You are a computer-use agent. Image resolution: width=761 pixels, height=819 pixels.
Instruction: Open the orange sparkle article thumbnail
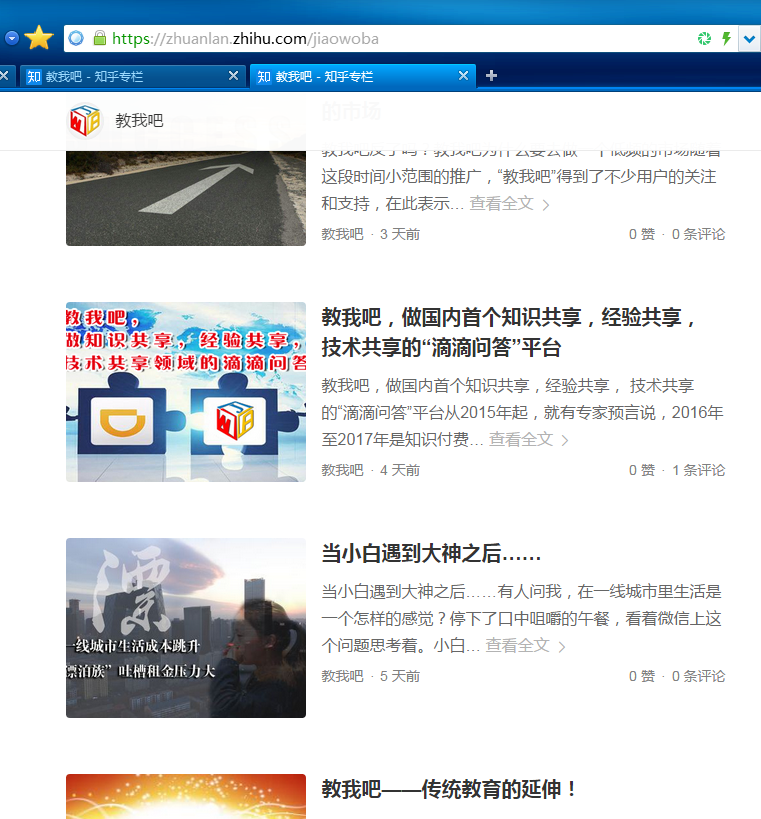click(186, 797)
